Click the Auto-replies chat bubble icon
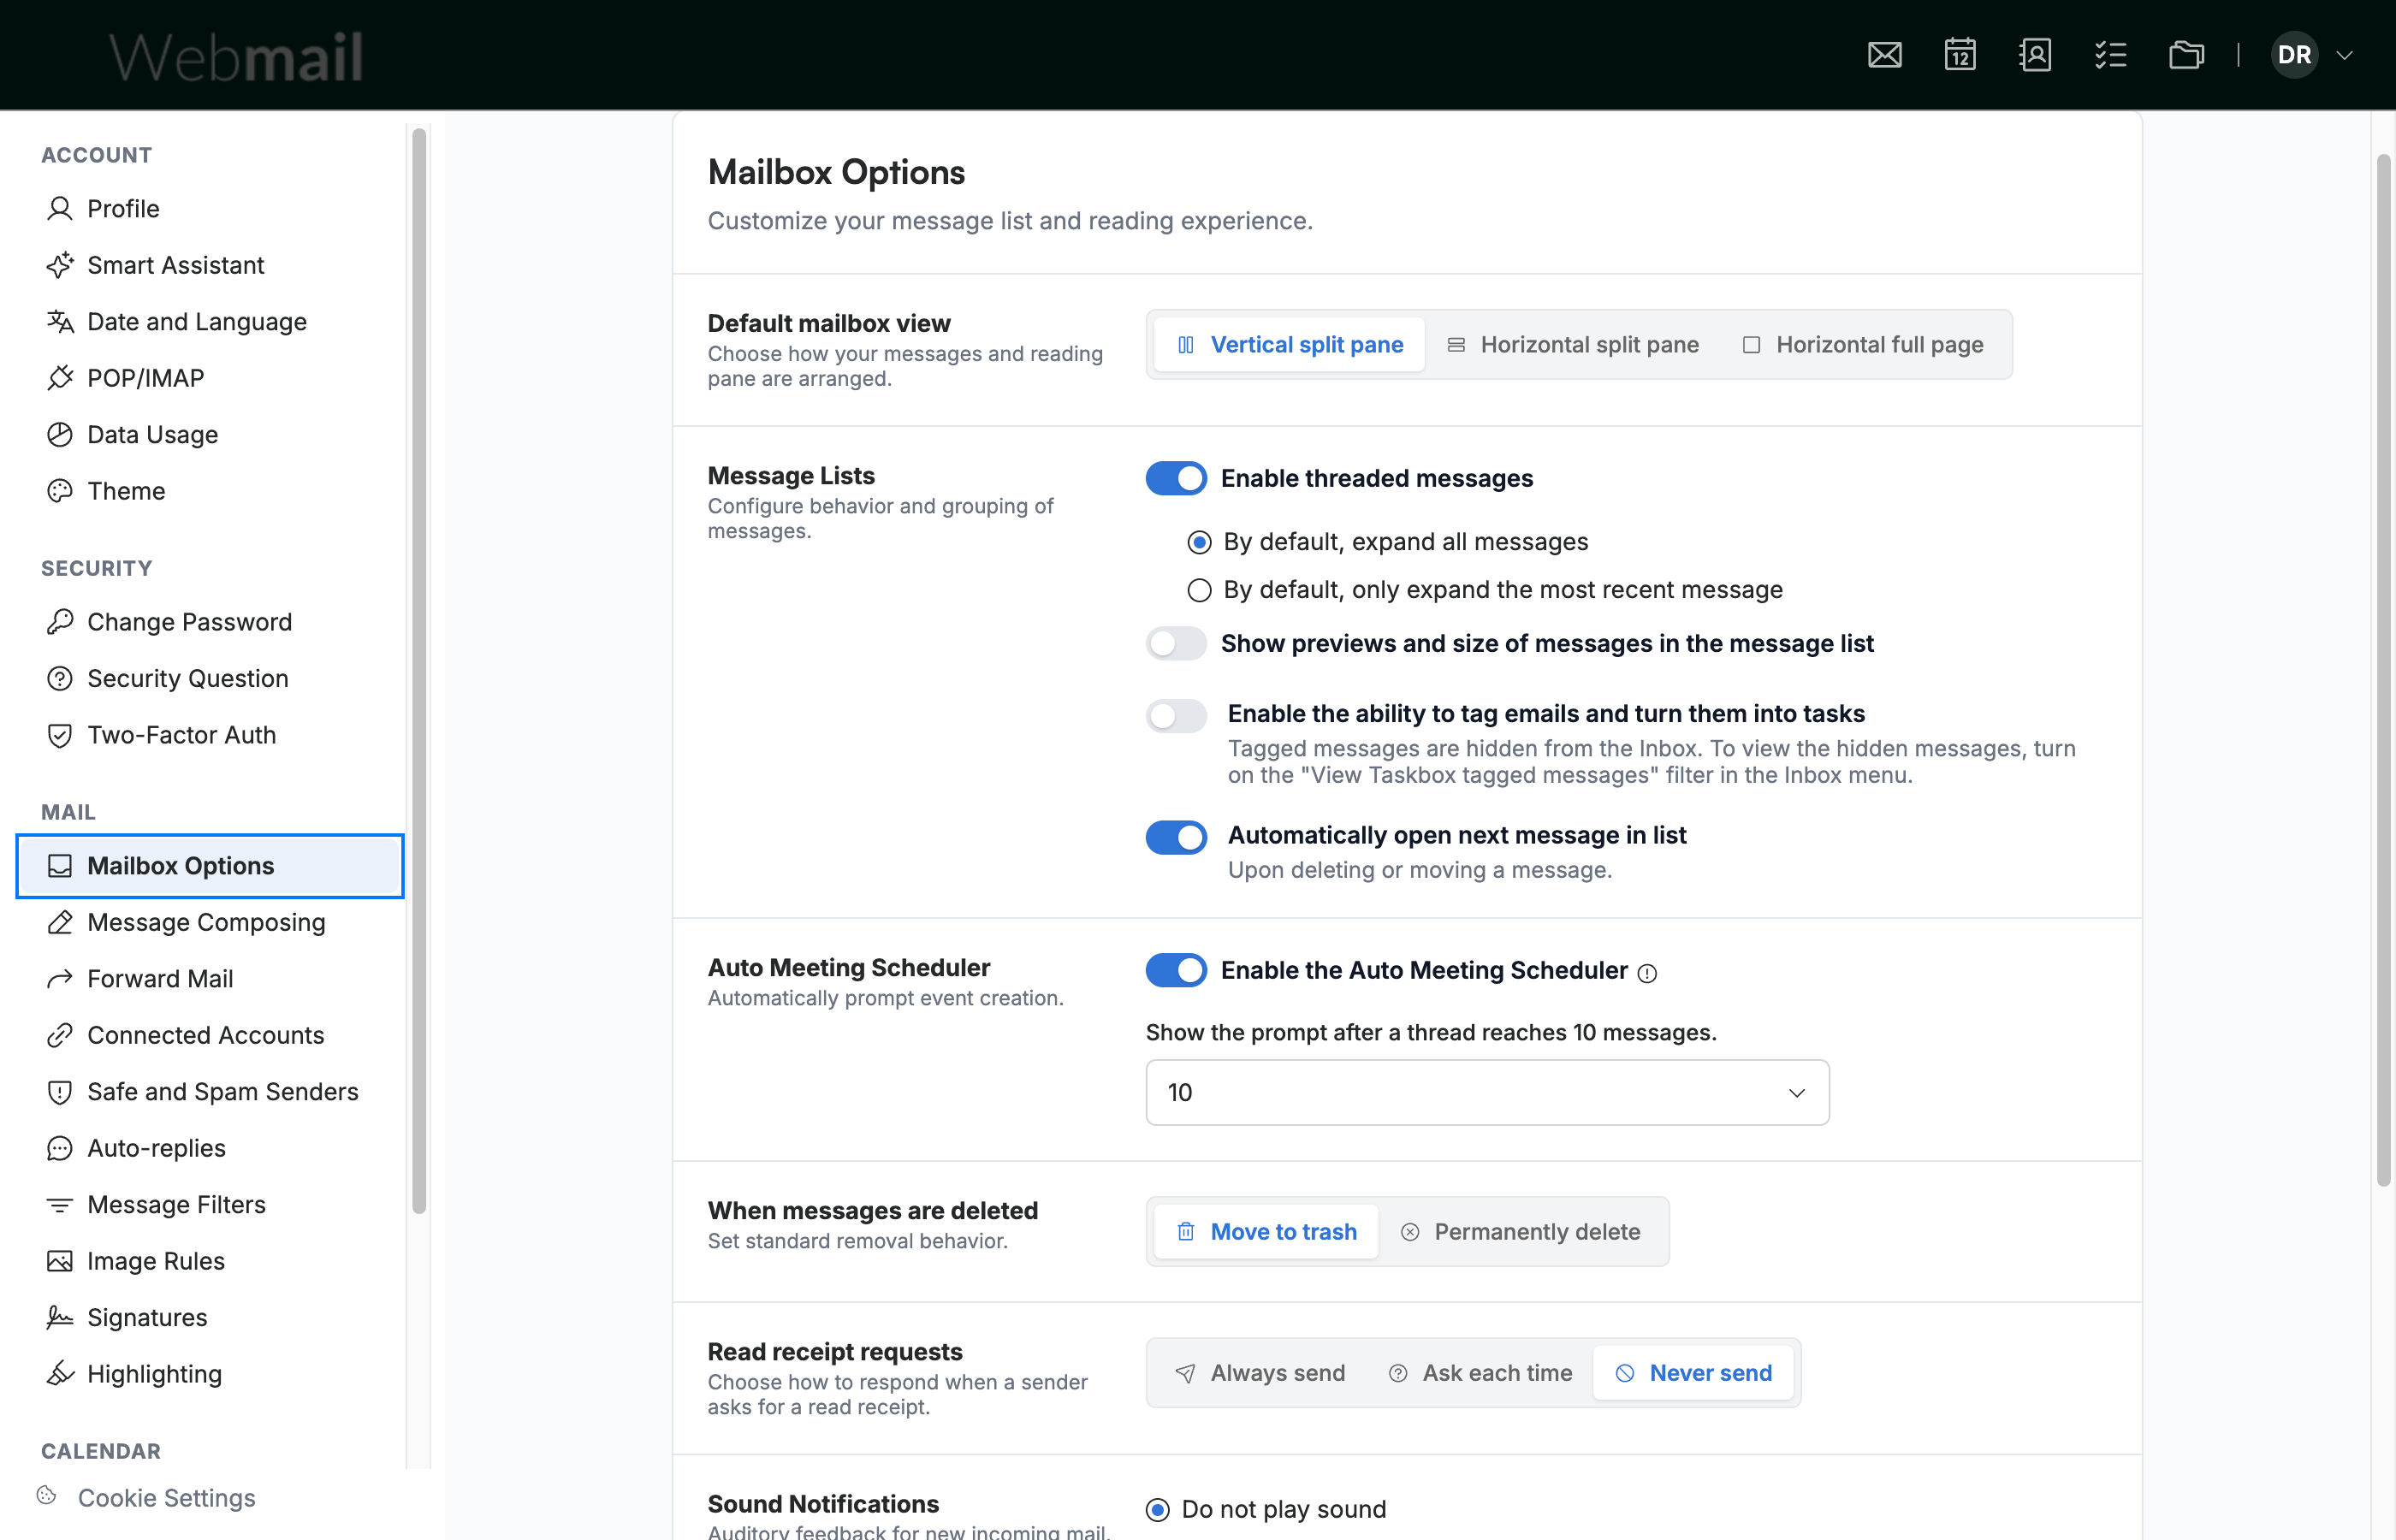Viewport: 2396px width, 1540px height. [x=60, y=1148]
